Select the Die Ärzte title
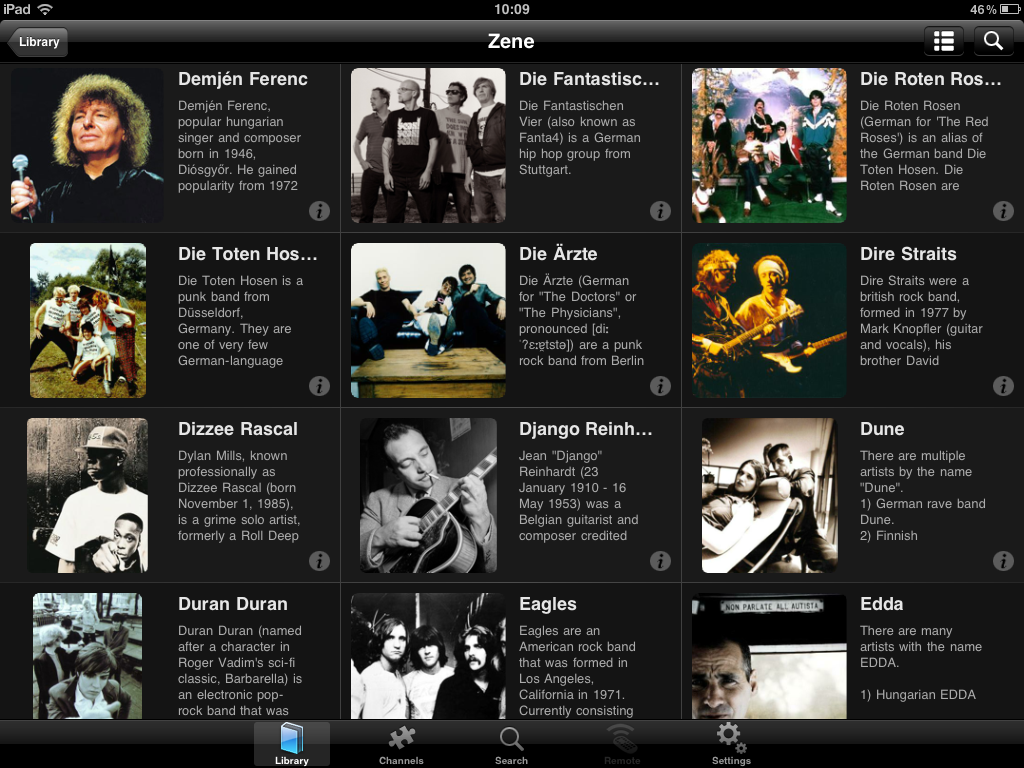This screenshot has height=768, width=1024. [558, 254]
